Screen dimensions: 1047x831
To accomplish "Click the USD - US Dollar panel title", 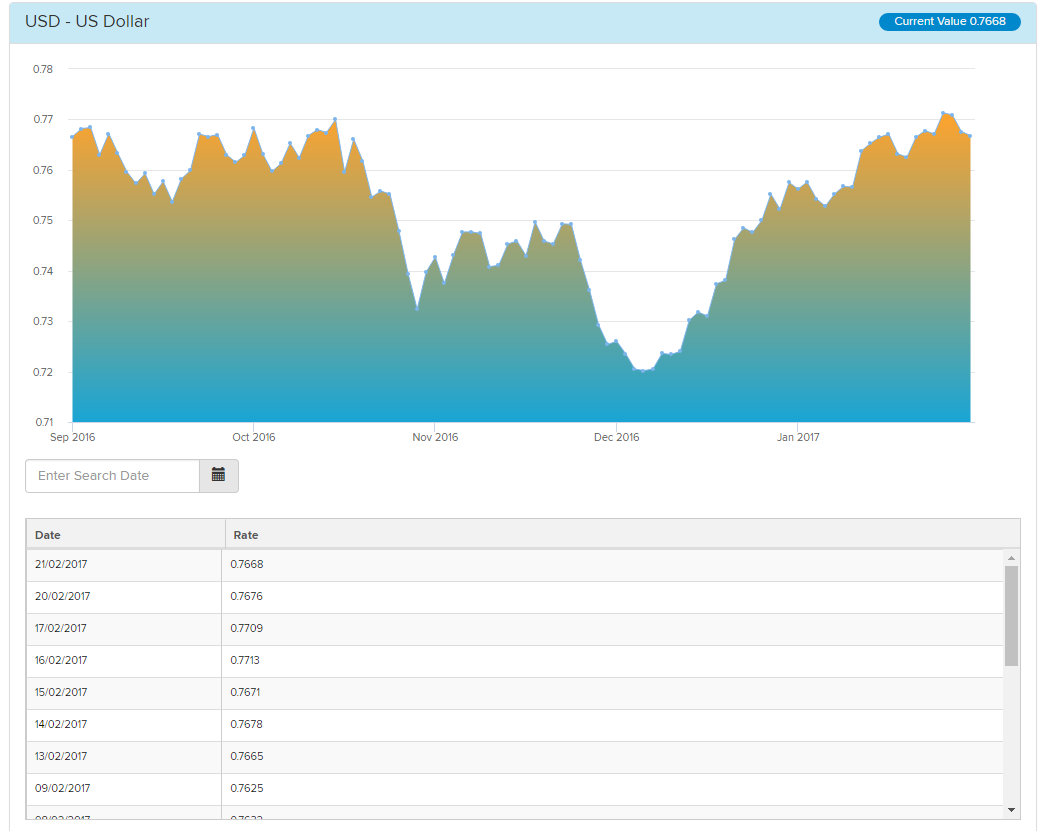I will (x=87, y=22).
